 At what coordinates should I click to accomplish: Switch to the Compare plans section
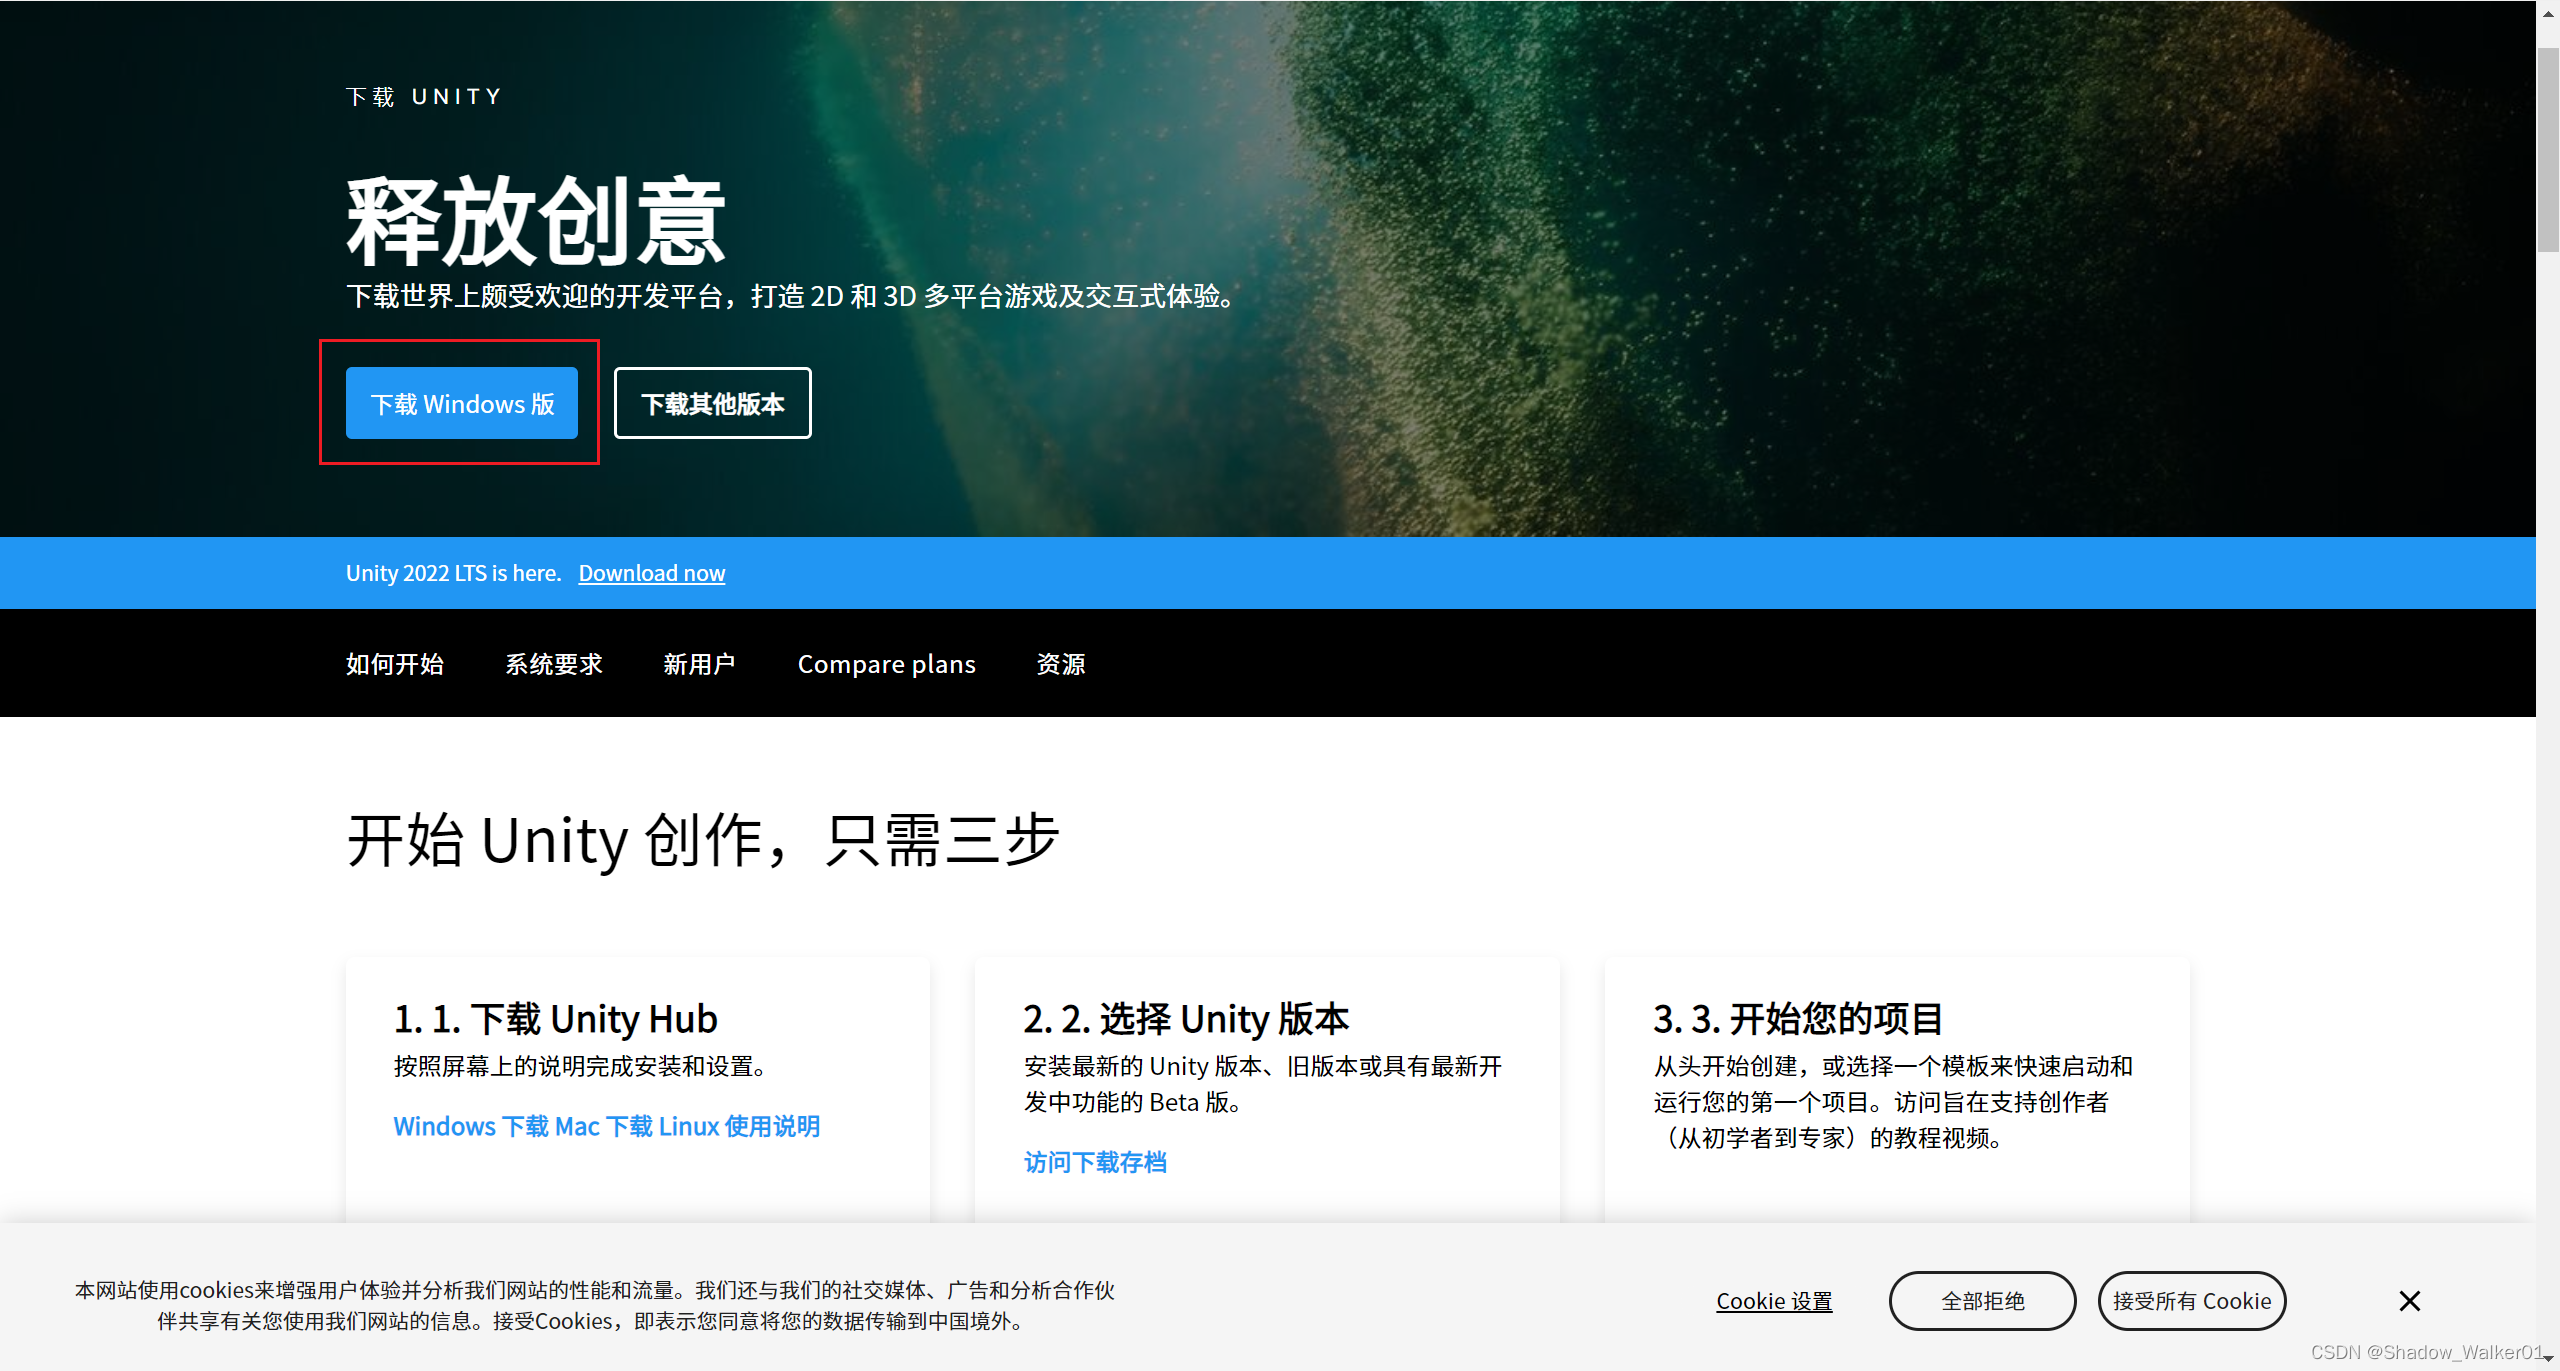tap(886, 664)
